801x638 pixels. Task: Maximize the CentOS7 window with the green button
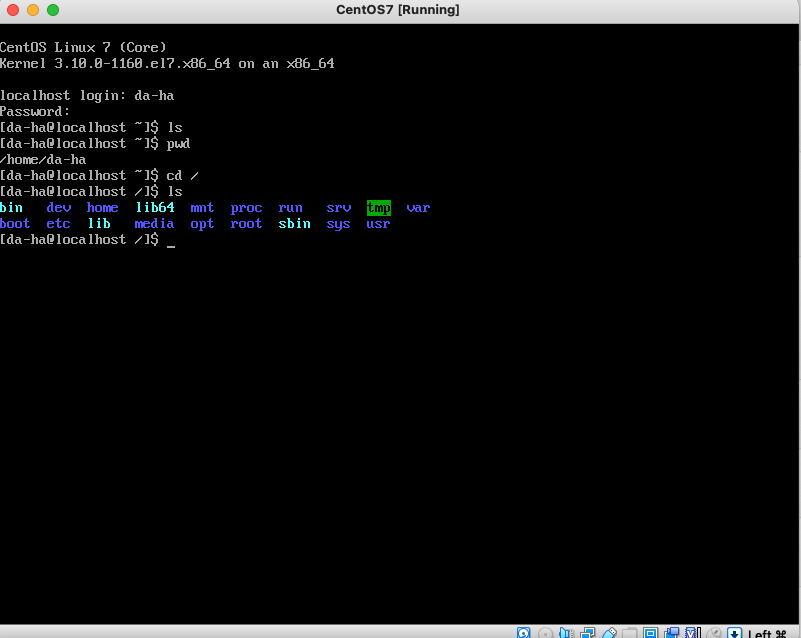pyautogui.click(x=53, y=10)
